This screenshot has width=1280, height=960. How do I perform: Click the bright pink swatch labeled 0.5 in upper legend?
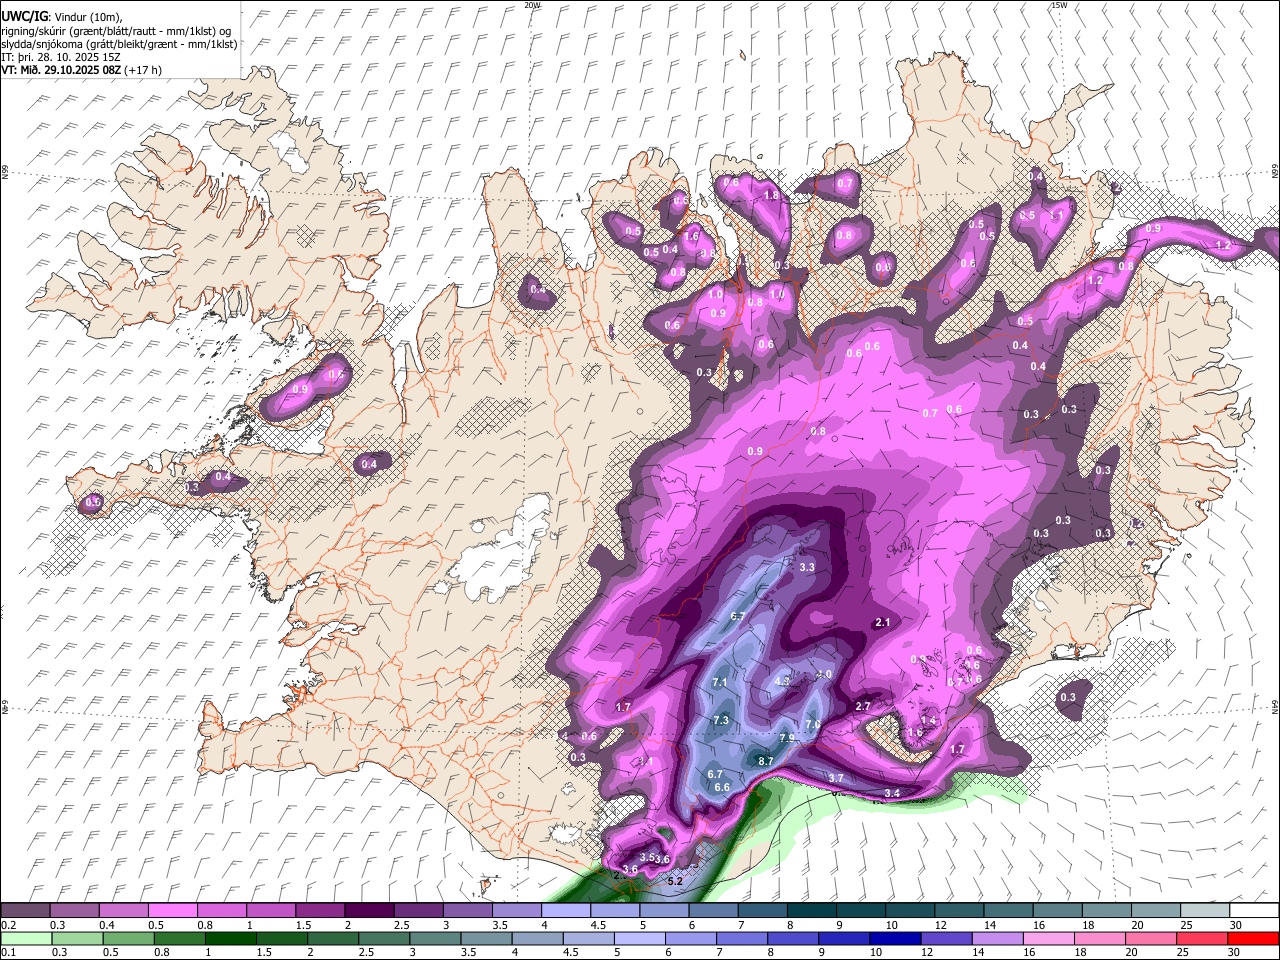pyautogui.click(x=173, y=911)
